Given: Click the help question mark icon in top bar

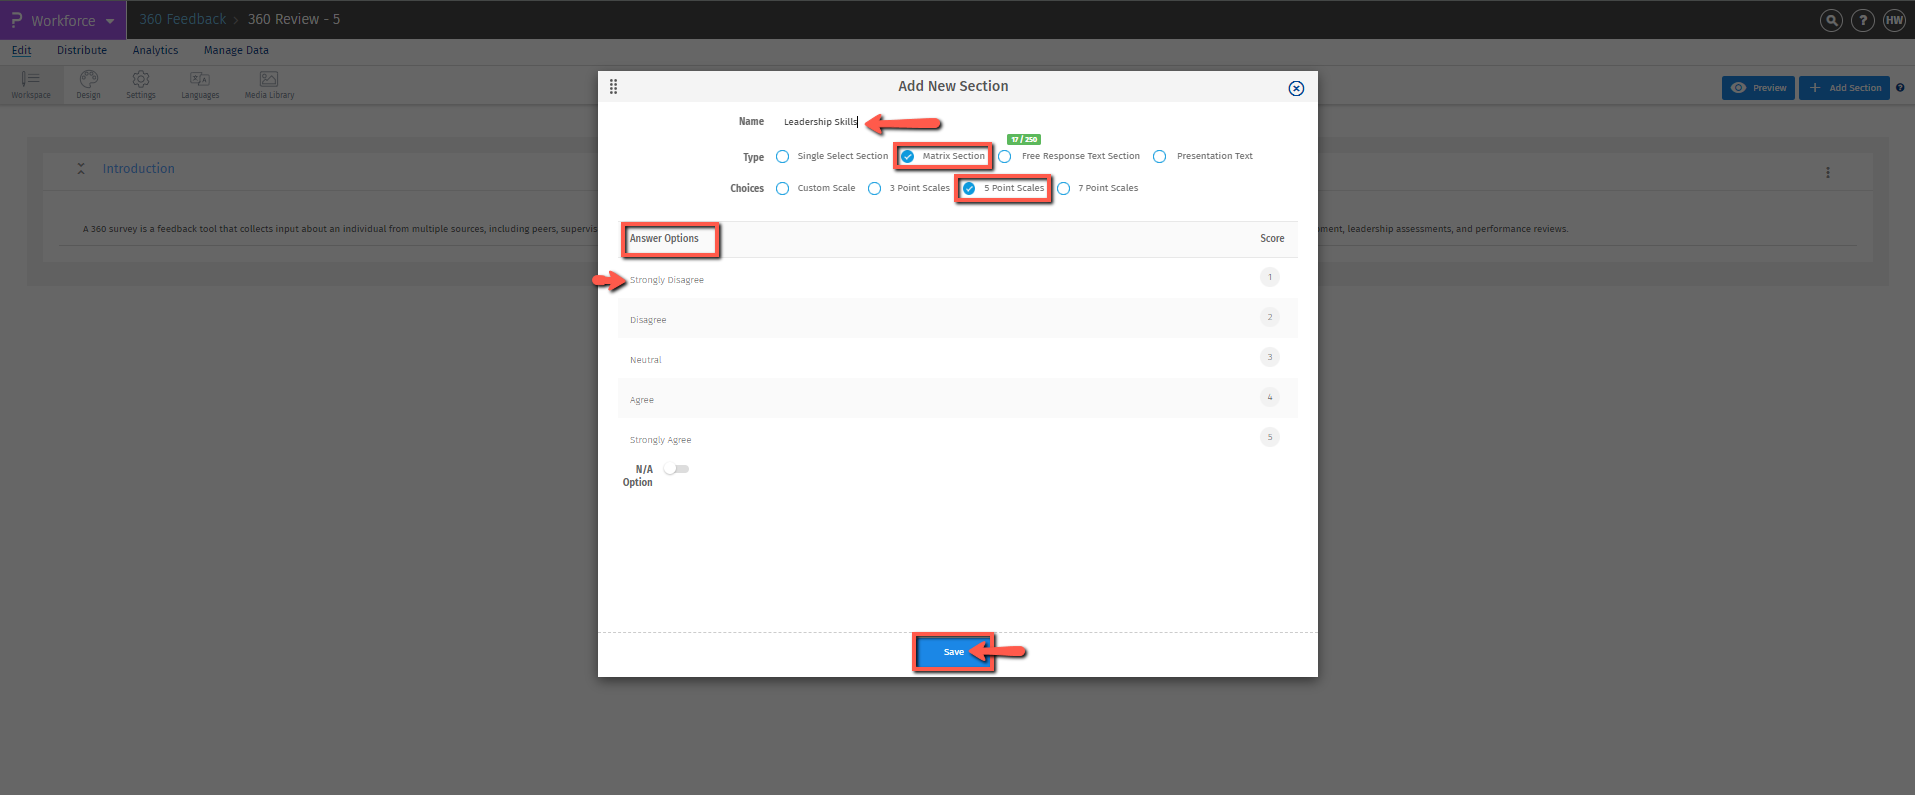Looking at the screenshot, I should (x=1862, y=20).
